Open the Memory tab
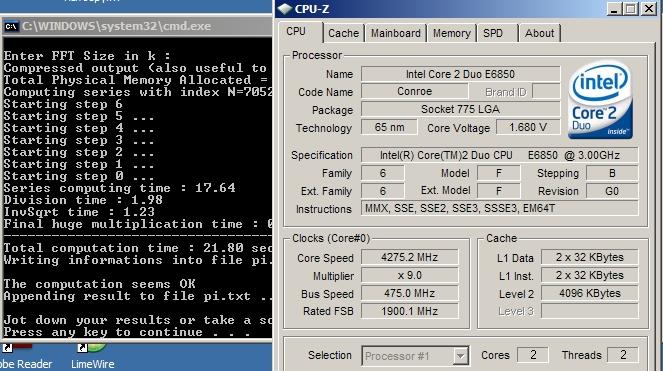663x371 pixels. coord(452,33)
